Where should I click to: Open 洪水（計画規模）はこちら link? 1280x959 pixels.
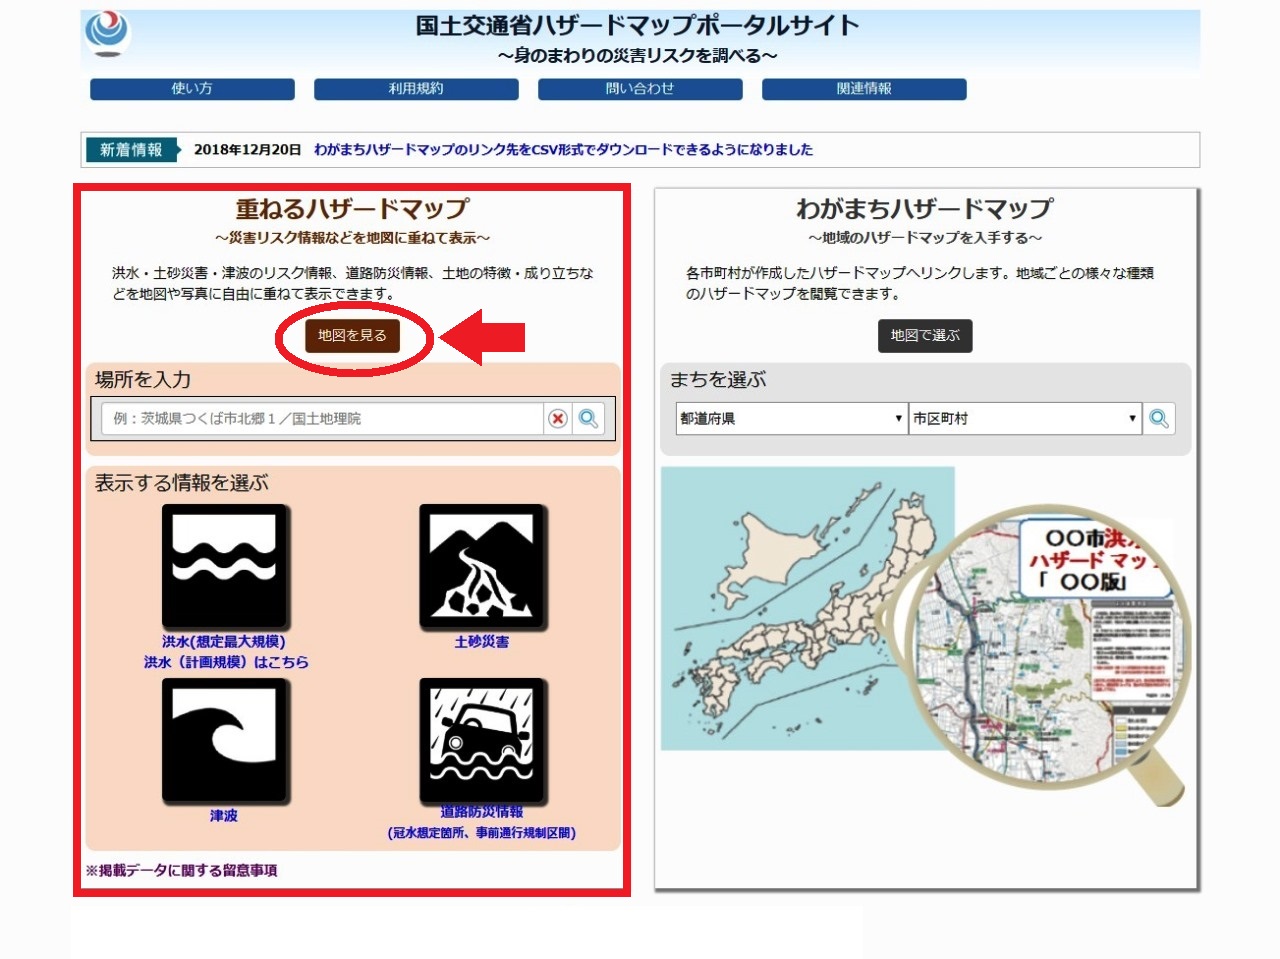point(226,662)
